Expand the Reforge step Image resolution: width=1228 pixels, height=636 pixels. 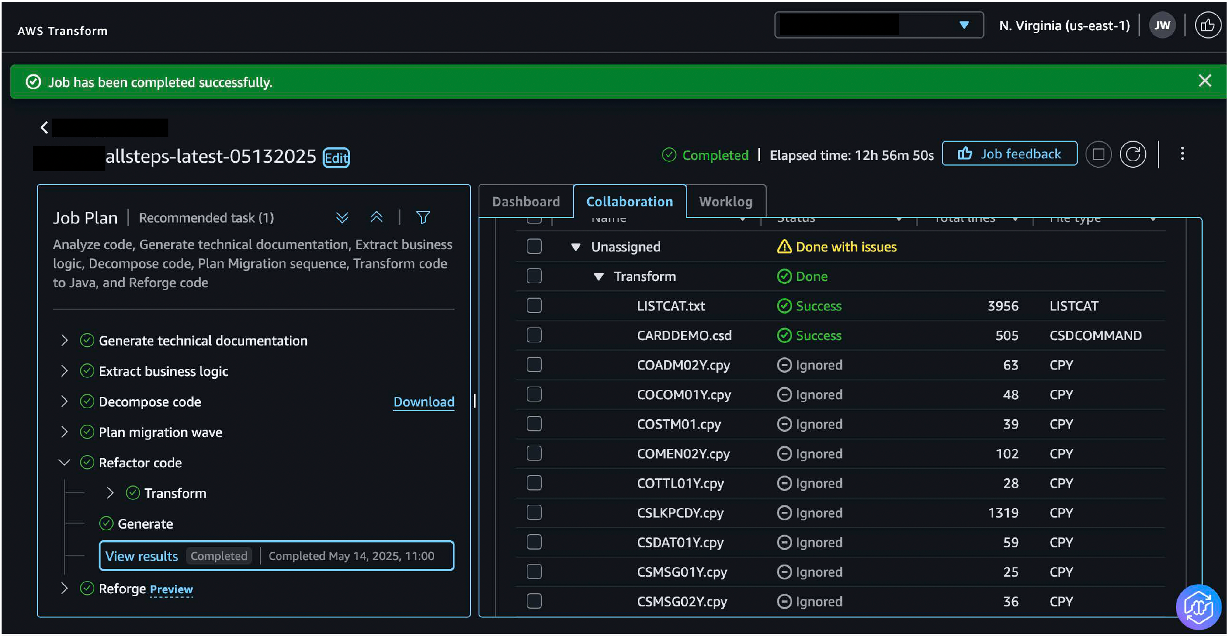click(65, 589)
